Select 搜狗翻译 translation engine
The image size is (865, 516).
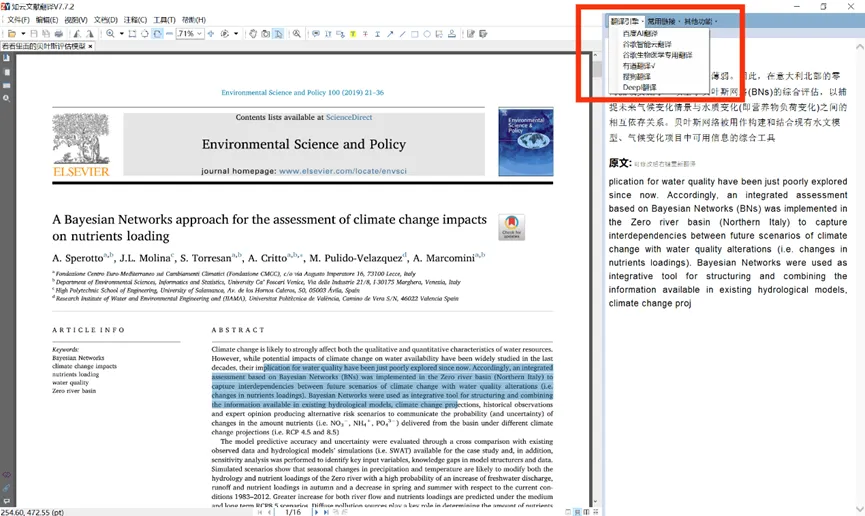637,77
